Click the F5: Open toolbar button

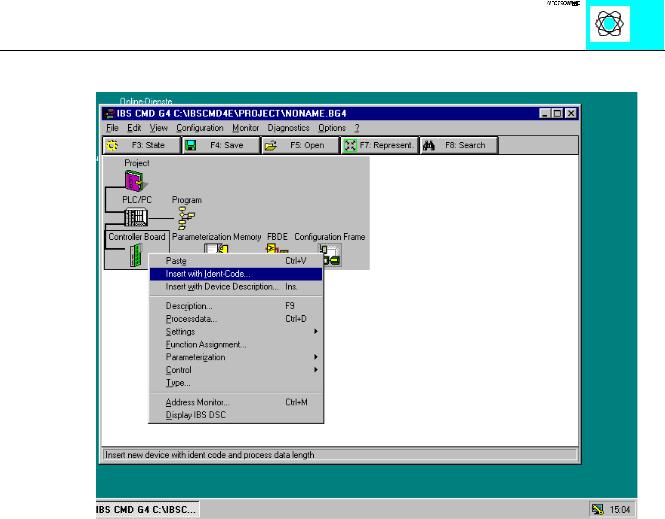pos(300,145)
